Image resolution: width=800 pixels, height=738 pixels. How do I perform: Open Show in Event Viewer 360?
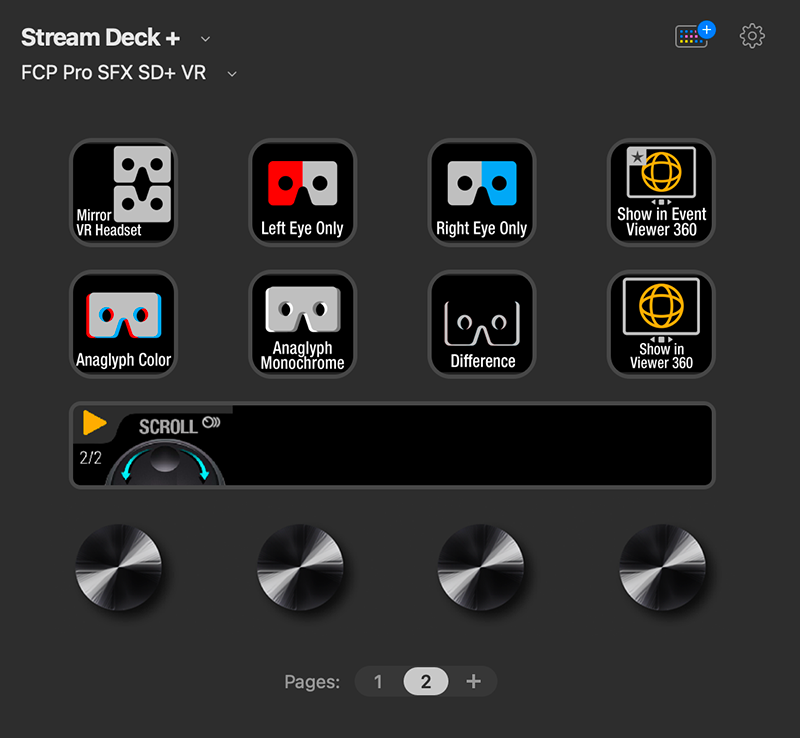(660, 192)
